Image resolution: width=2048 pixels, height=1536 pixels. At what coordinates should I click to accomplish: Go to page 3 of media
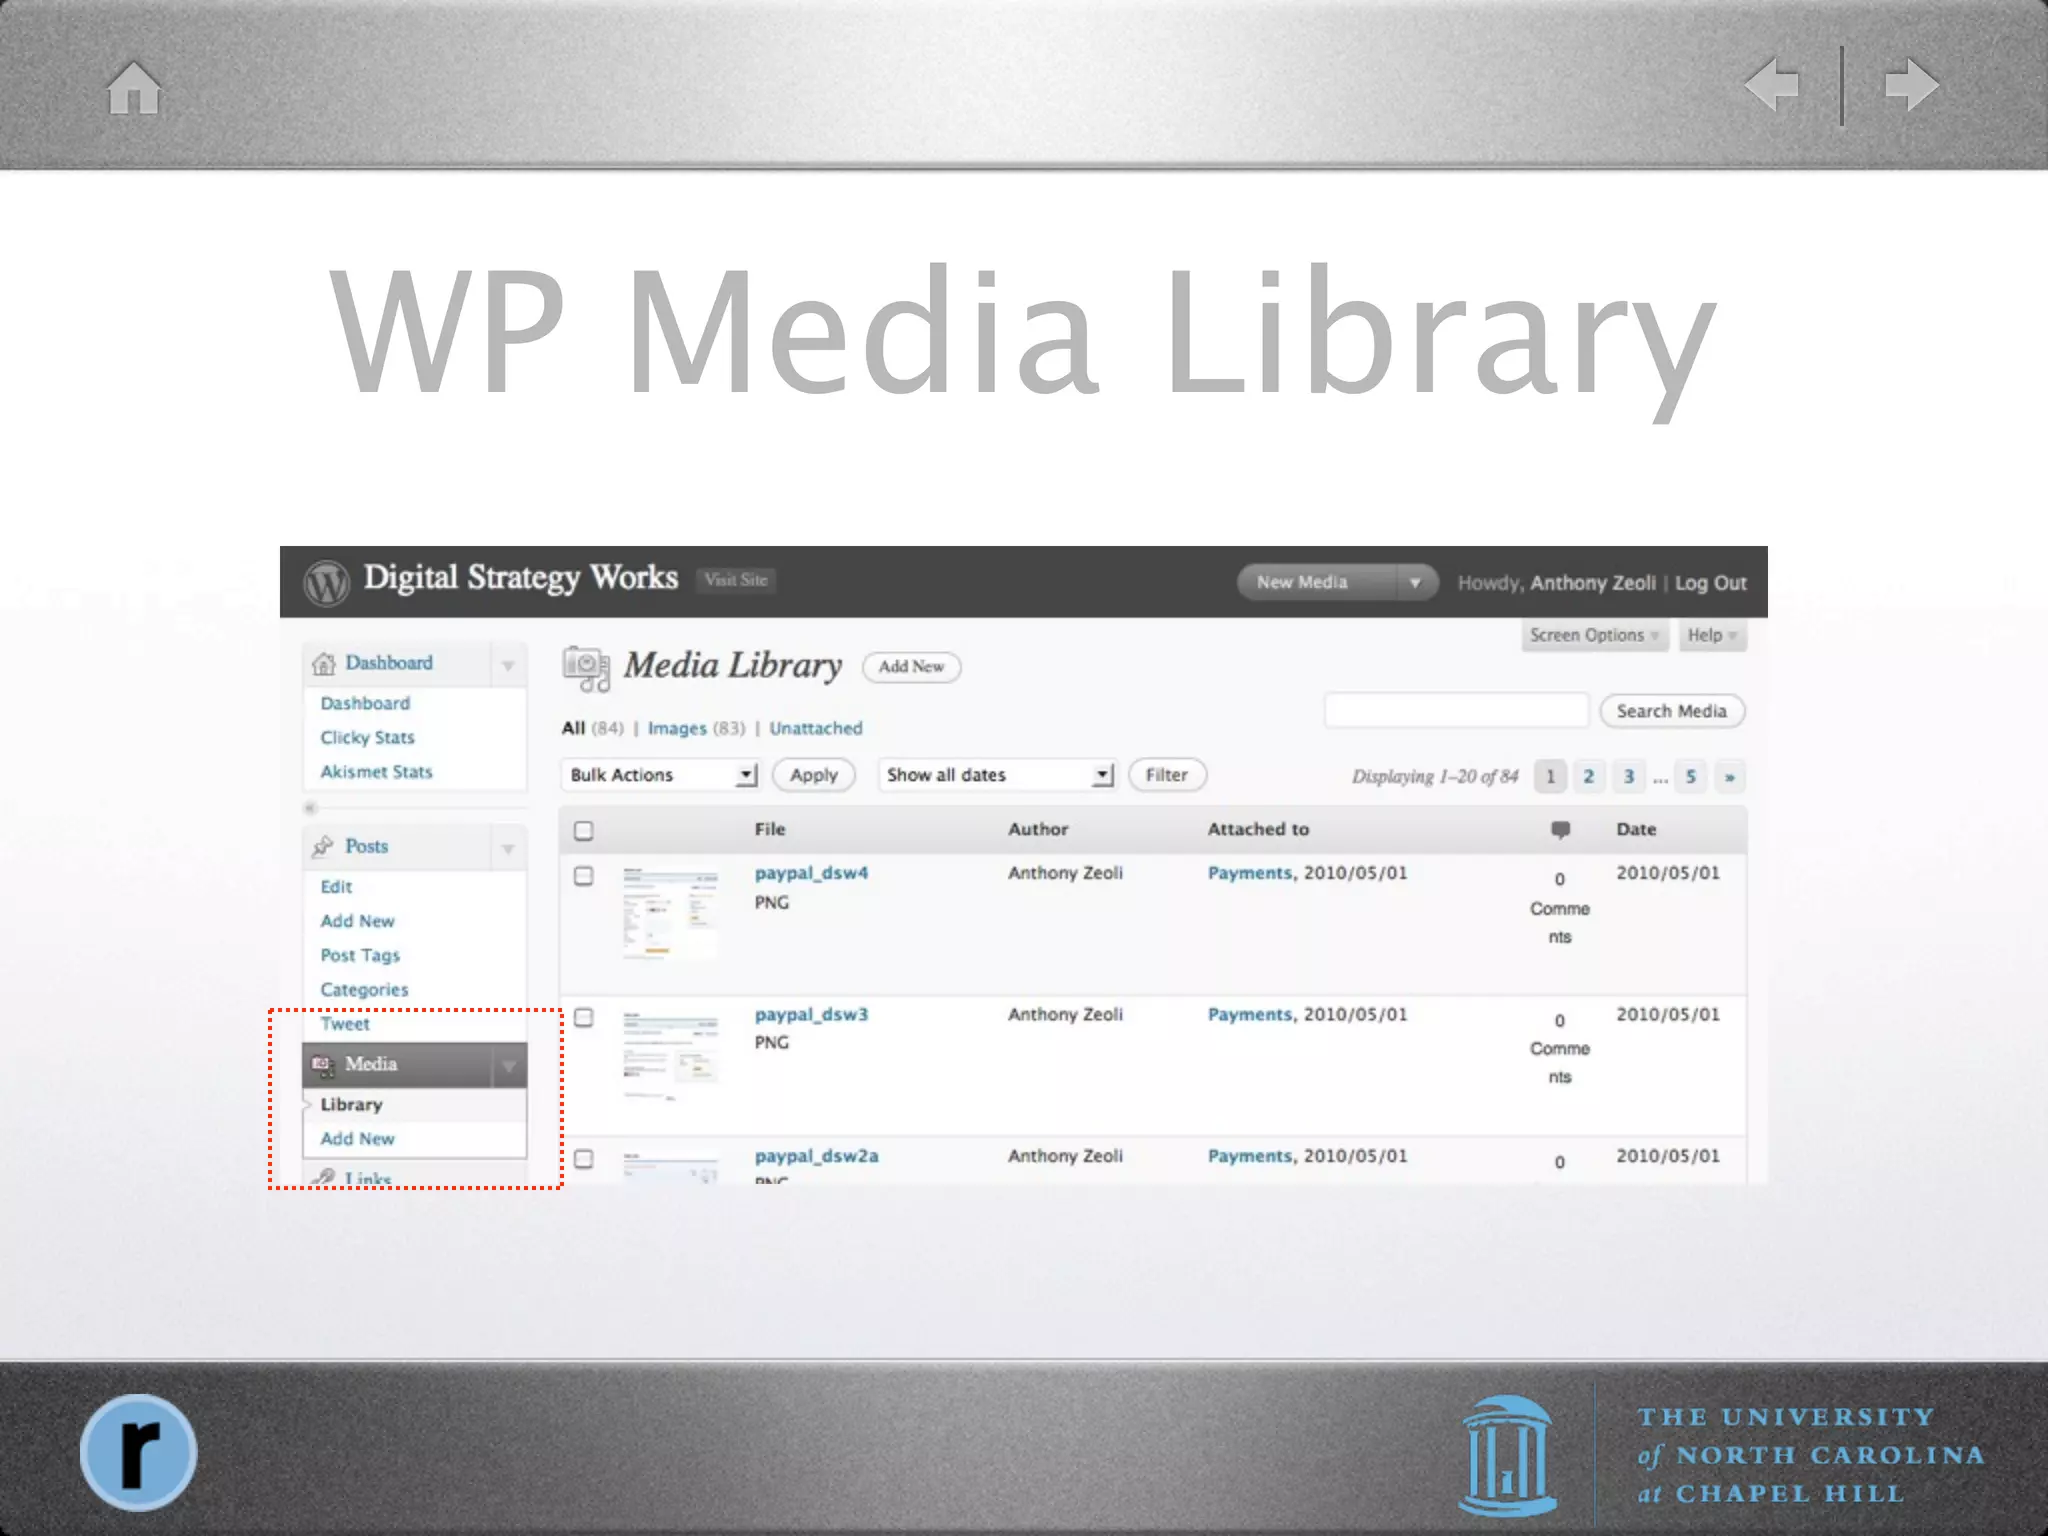[x=1629, y=776]
